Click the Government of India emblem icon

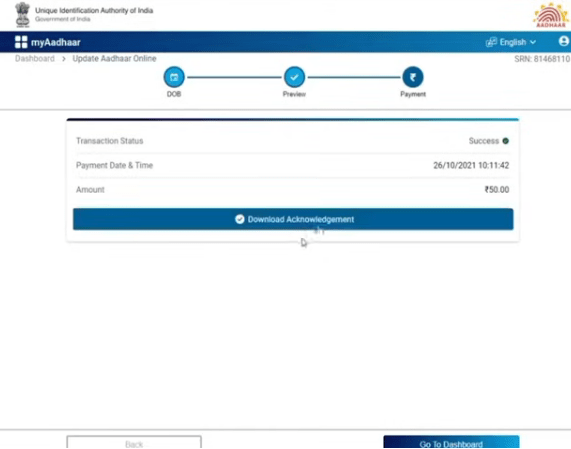[23, 15]
